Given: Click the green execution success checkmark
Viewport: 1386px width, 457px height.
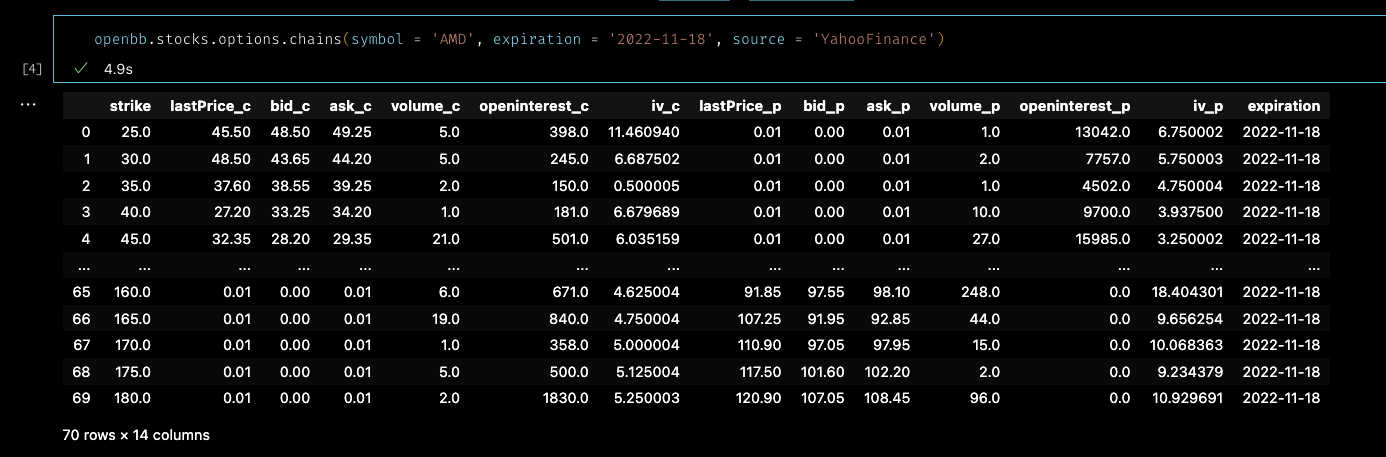Looking at the screenshot, I should click(80, 70).
